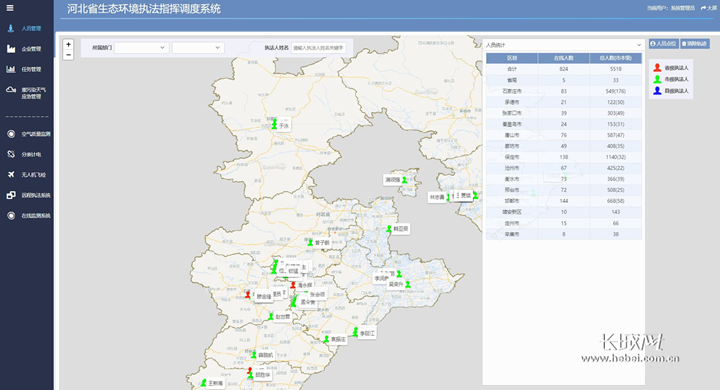
Task: Open the air quality monitoring sidebar item
Action: 28,134
